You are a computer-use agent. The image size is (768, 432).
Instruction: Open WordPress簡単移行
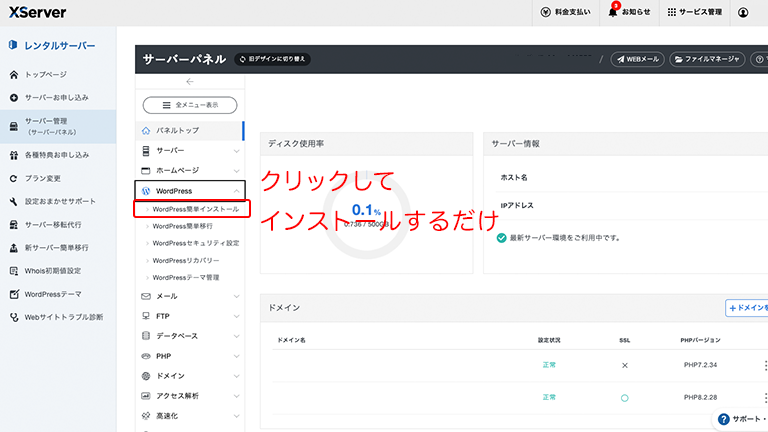click(x=182, y=226)
